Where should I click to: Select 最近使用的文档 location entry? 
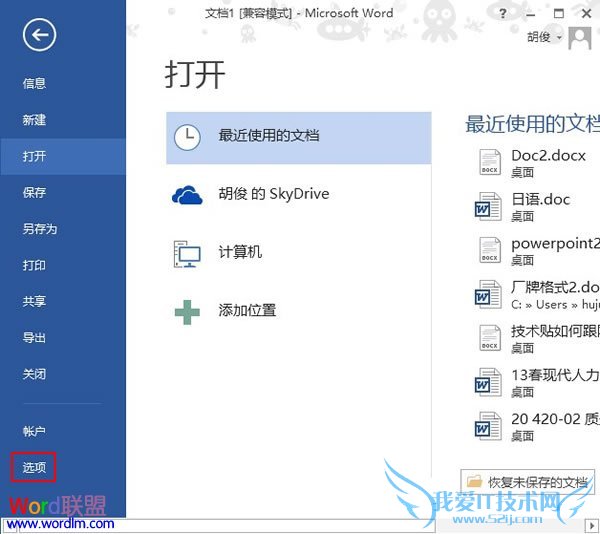click(299, 138)
